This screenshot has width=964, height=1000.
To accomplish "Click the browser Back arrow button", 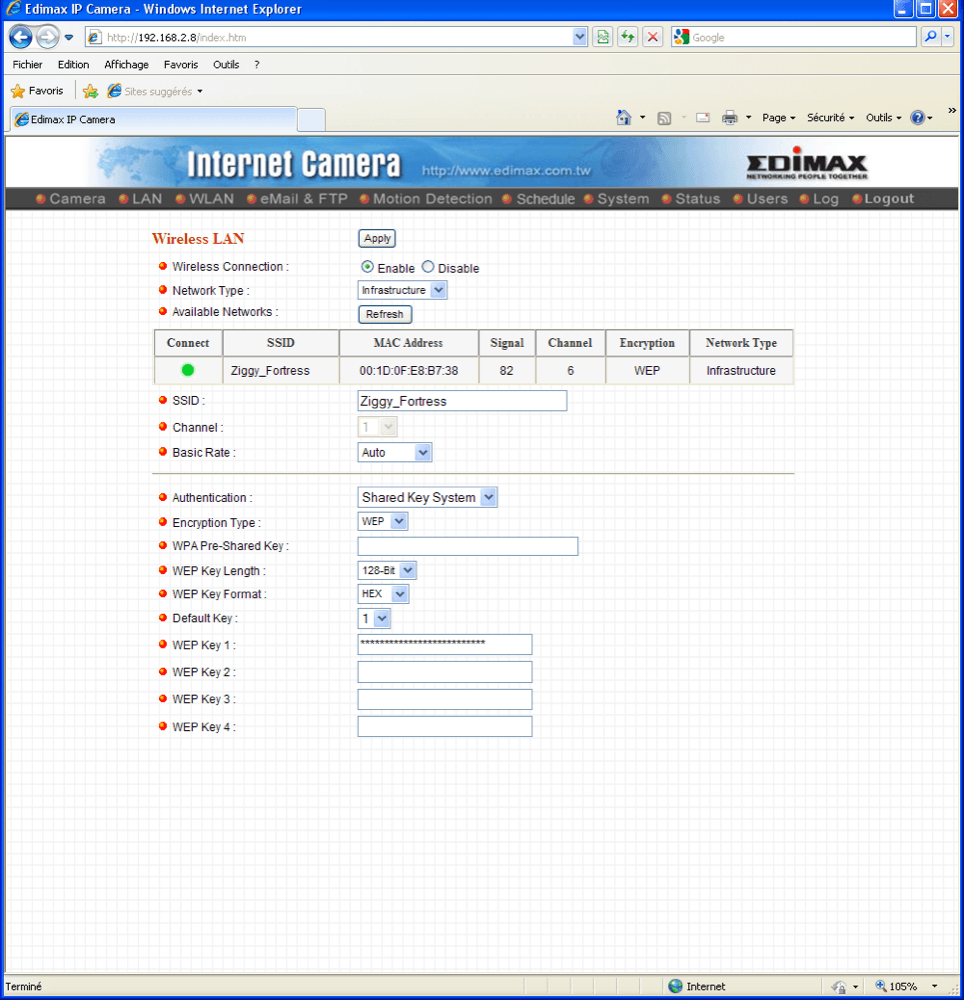I will [x=20, y=37].
